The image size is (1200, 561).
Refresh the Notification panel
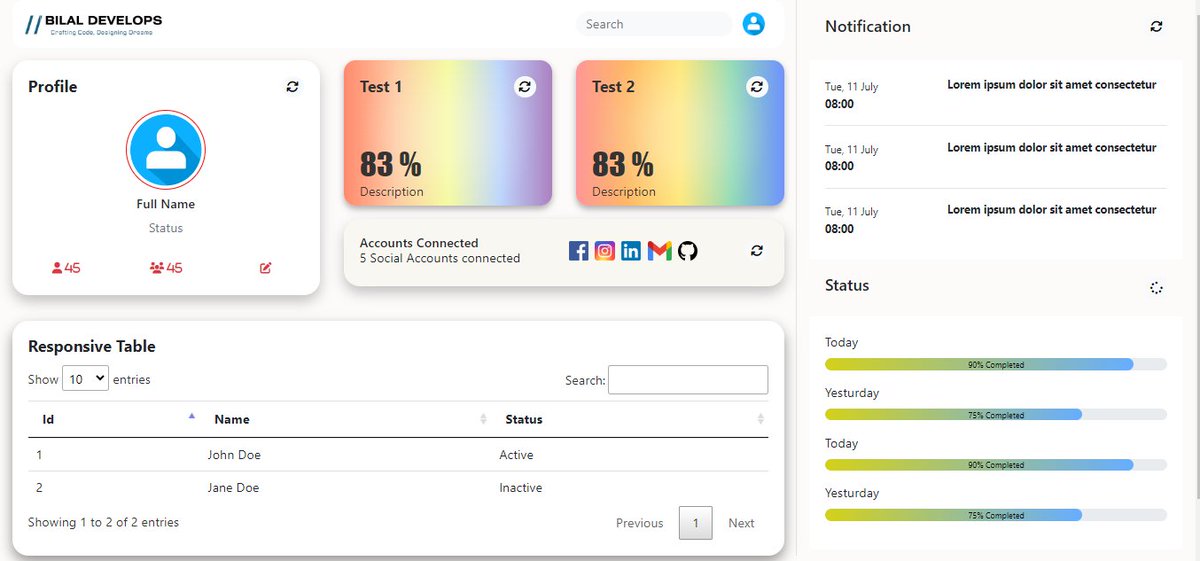pos(1156,27)
